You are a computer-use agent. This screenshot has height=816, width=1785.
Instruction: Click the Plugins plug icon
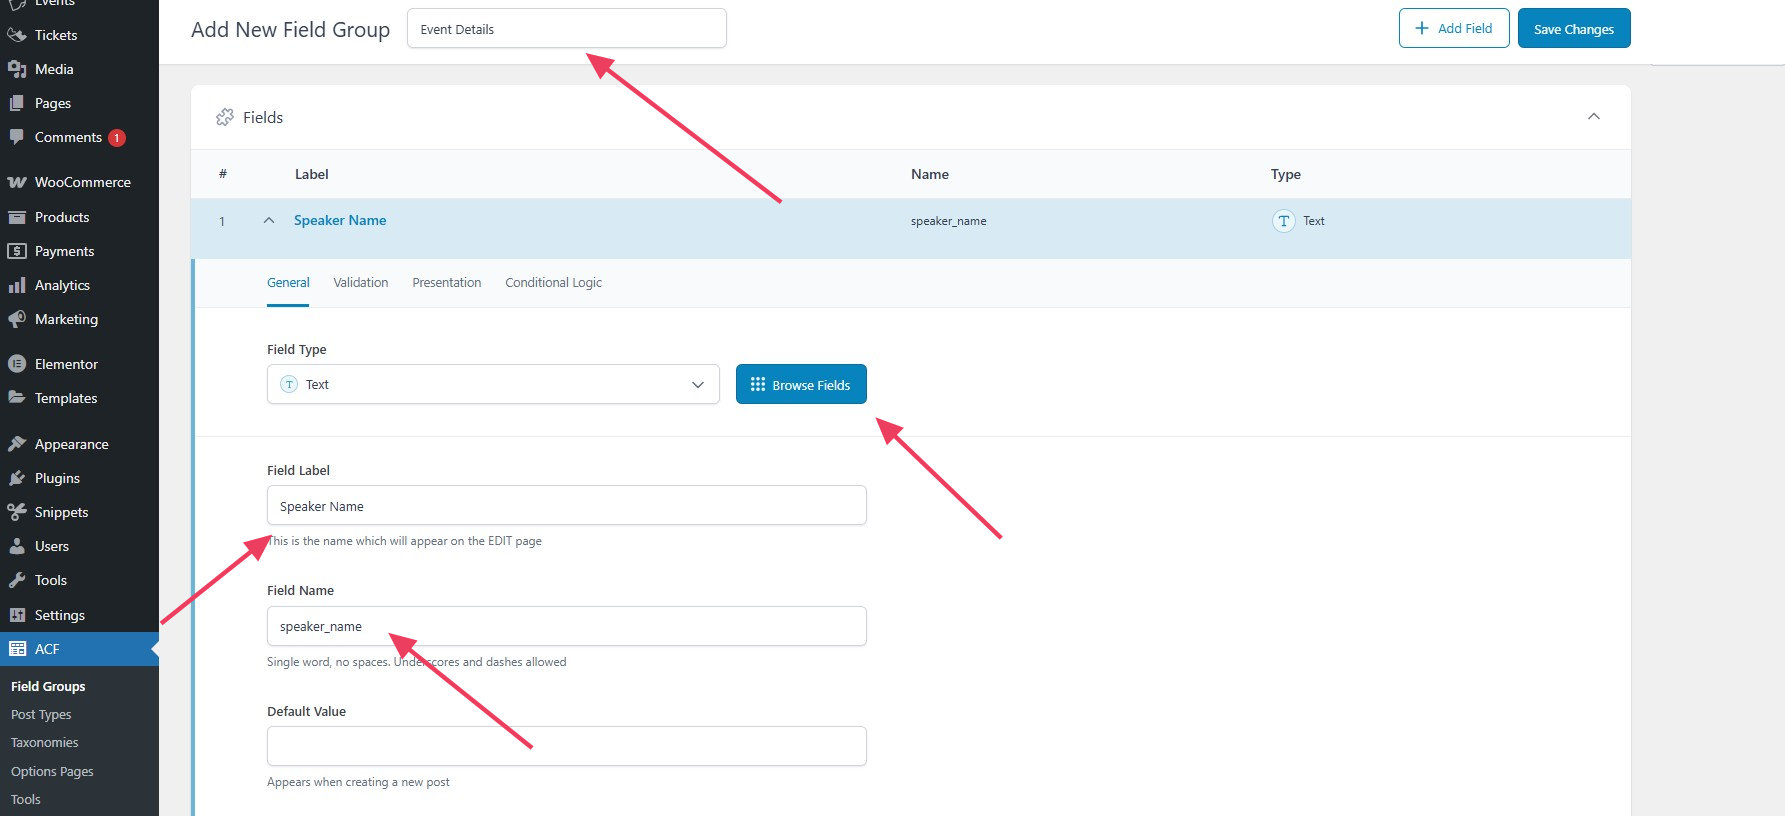[x=17, y=478]
